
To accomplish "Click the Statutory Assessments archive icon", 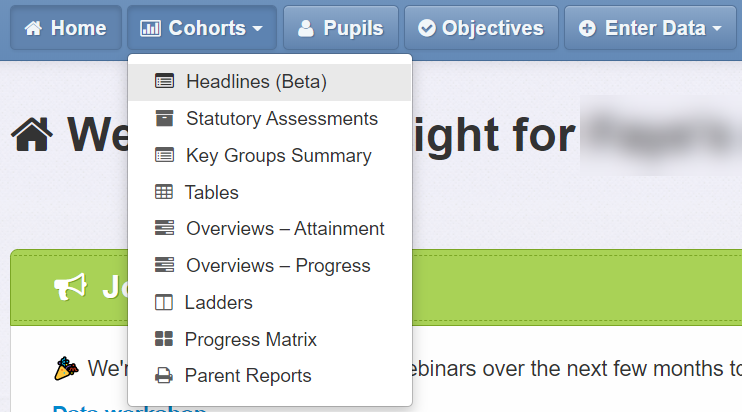I will pyautogui.click(x=164, y=118).
